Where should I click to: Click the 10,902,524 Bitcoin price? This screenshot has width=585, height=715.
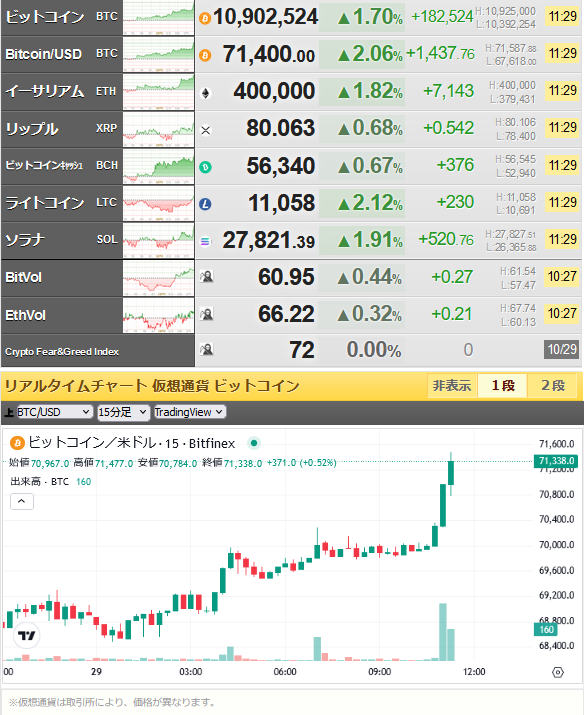265,17
